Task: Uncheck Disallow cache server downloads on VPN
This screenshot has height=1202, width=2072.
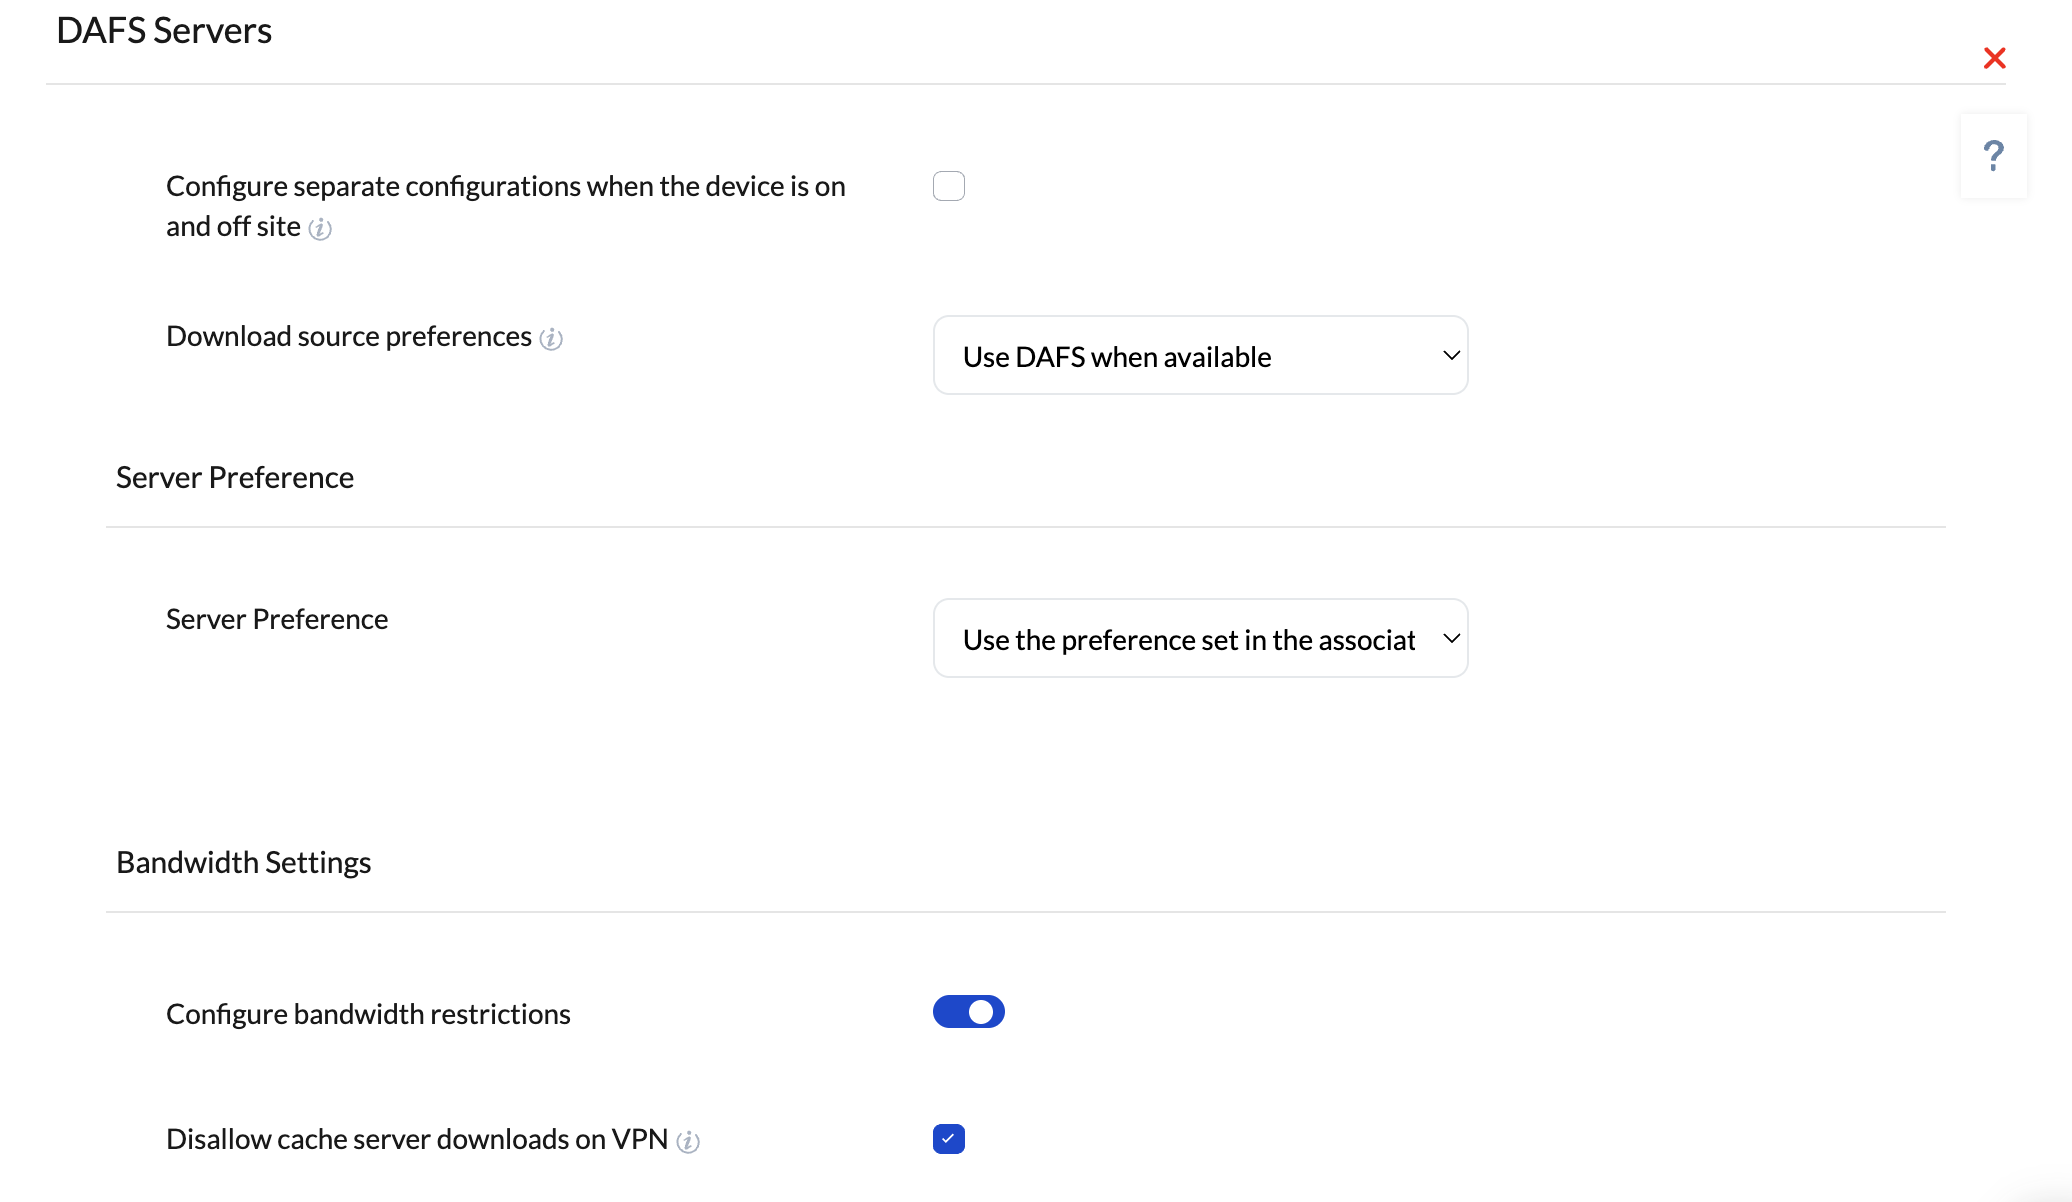Action: click(x=949, y=1139)
